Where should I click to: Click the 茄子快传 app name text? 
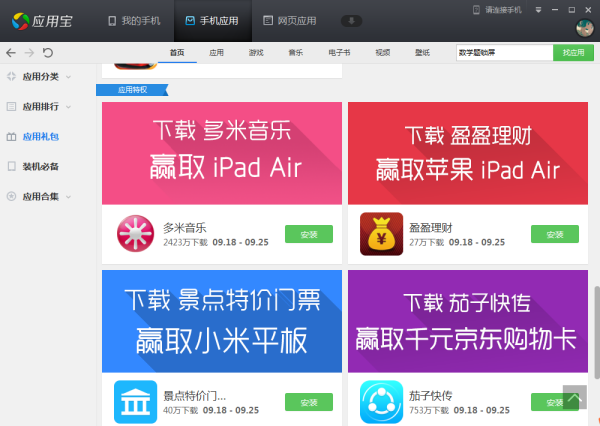point(431,396)
